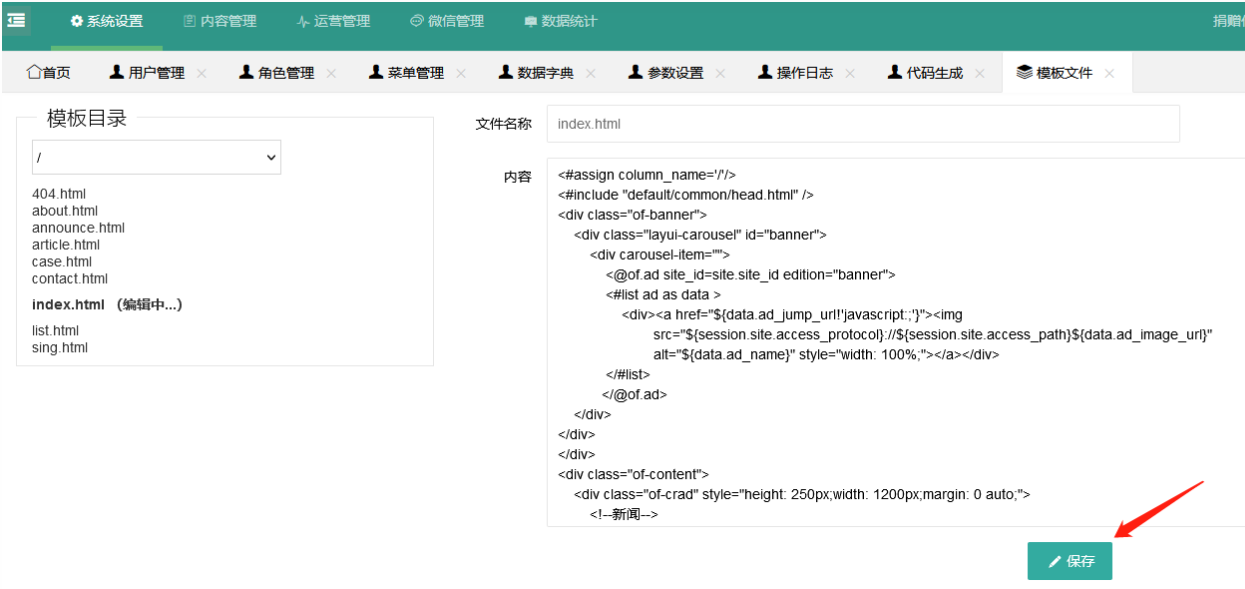Open contact.html in template list

(x=70, y=279)
